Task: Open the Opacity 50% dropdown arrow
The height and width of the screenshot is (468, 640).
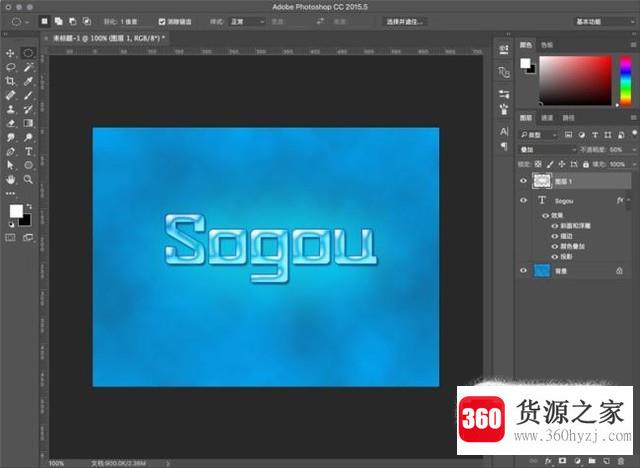Action: (x=634, y=150)
